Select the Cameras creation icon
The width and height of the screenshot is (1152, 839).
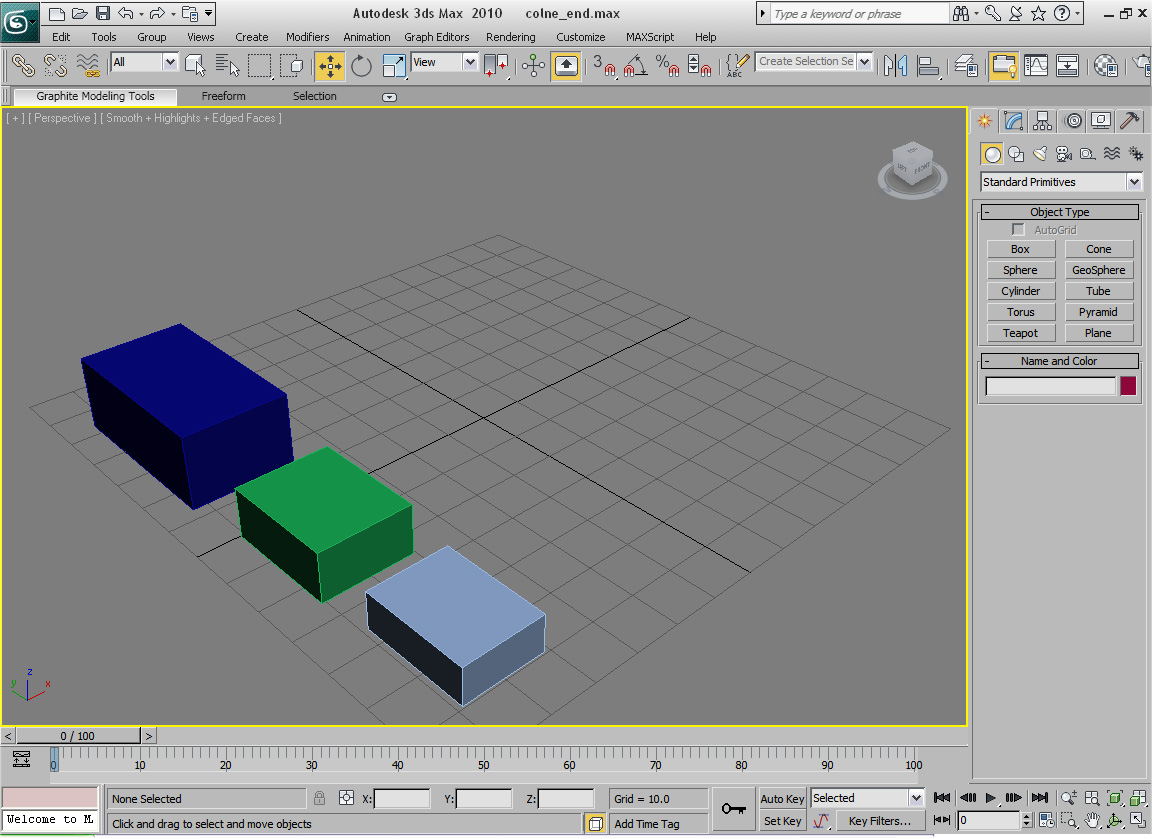click(x=1062, y=153)
